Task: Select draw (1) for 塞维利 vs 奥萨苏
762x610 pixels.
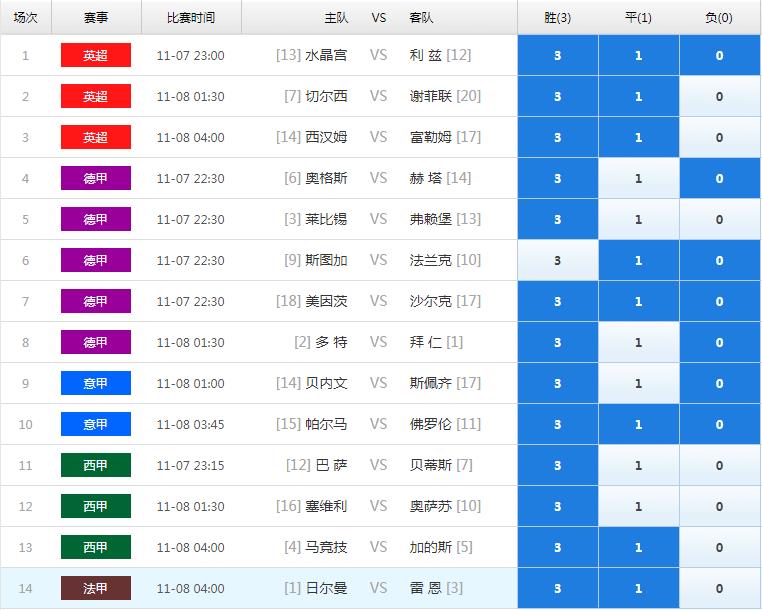Action: (x=639, y=506)
